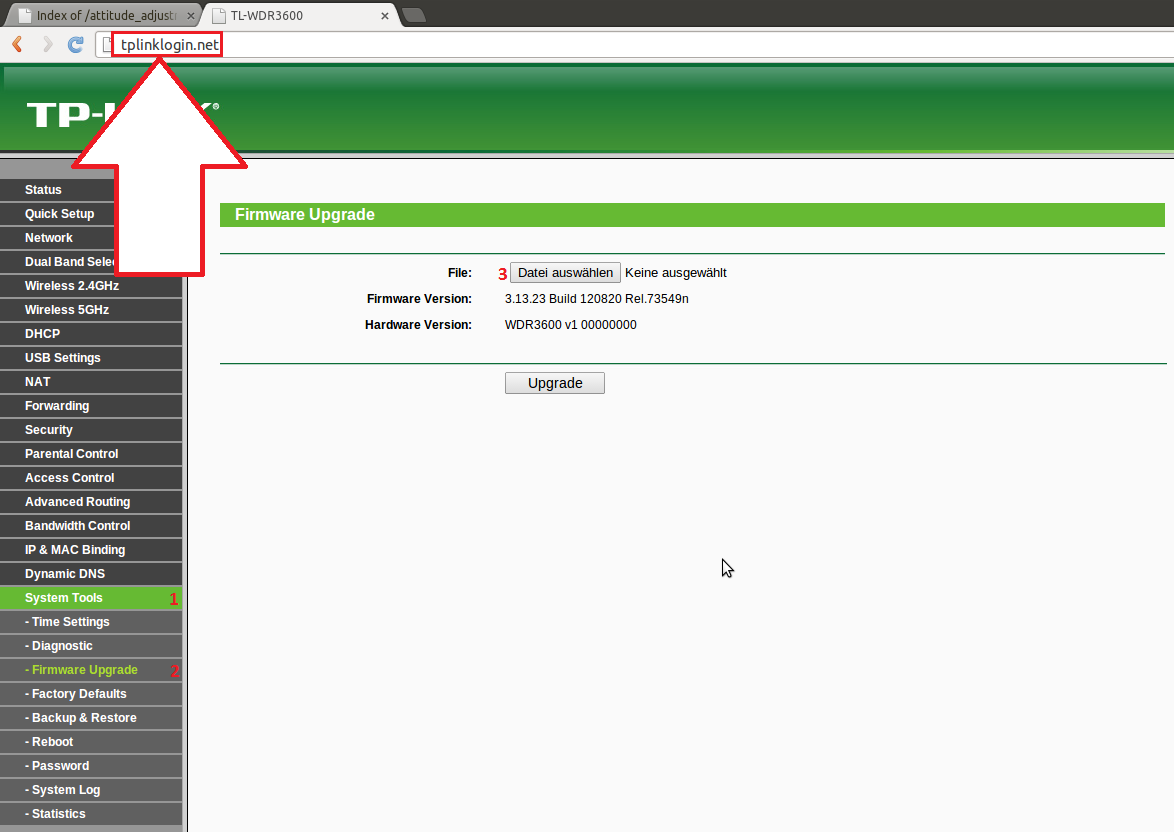Click the Firmware Upgrade heading
Image resolution: width=1174 pixels, height=832 pixels.
click(x=305, y=214)
